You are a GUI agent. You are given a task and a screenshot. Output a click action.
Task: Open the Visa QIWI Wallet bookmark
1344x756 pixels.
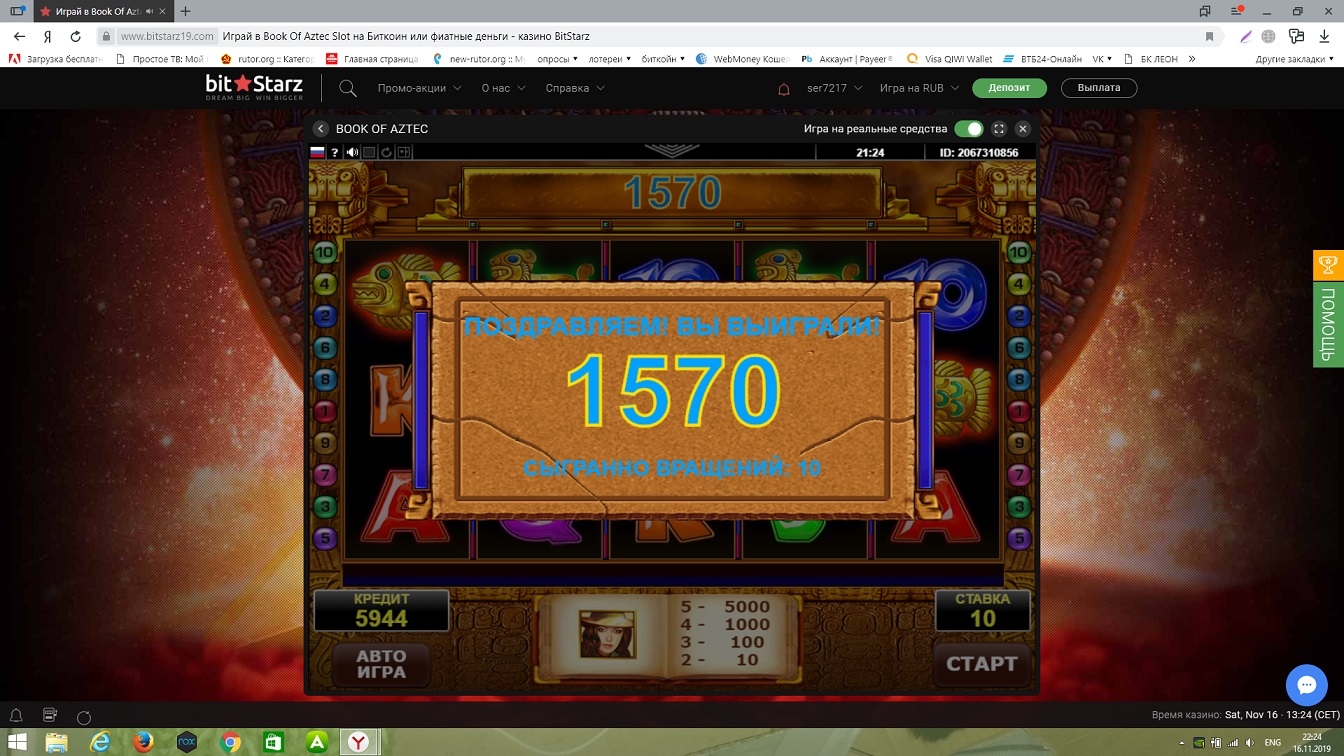(949, 59)
